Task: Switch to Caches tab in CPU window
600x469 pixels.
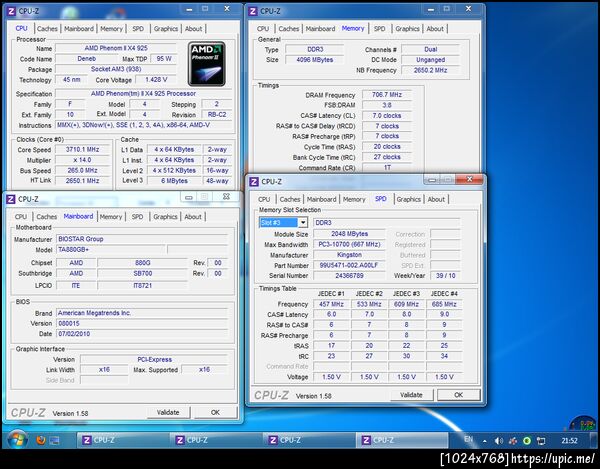Action: coord(47,29)
